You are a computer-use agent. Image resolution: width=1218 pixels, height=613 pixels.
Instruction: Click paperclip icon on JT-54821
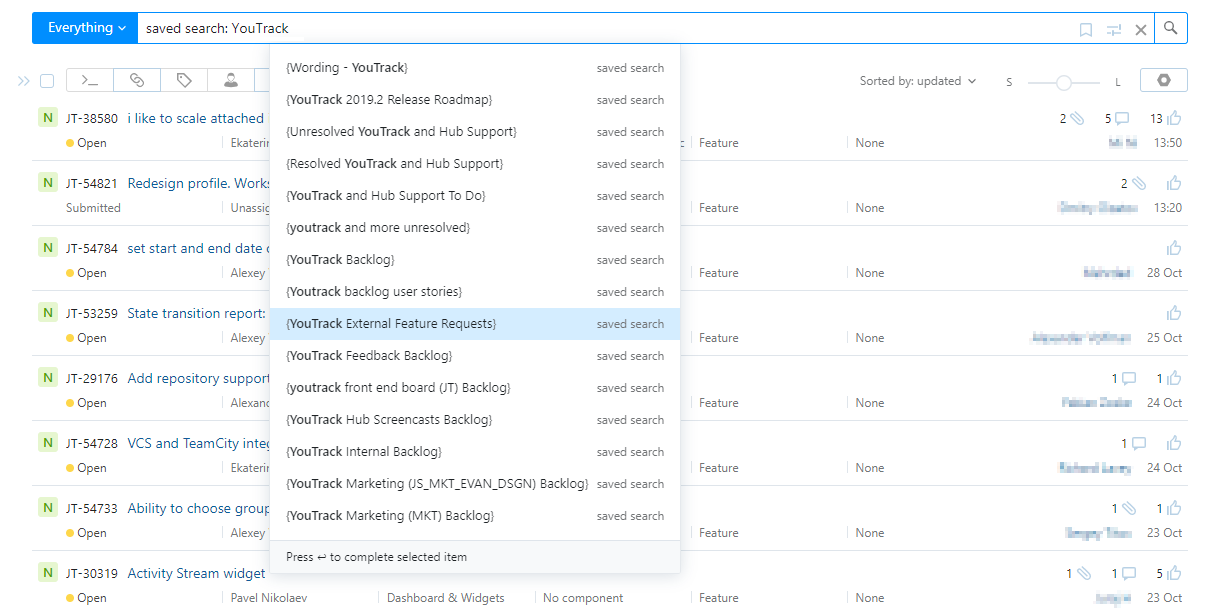click(x=1139, y=184)
